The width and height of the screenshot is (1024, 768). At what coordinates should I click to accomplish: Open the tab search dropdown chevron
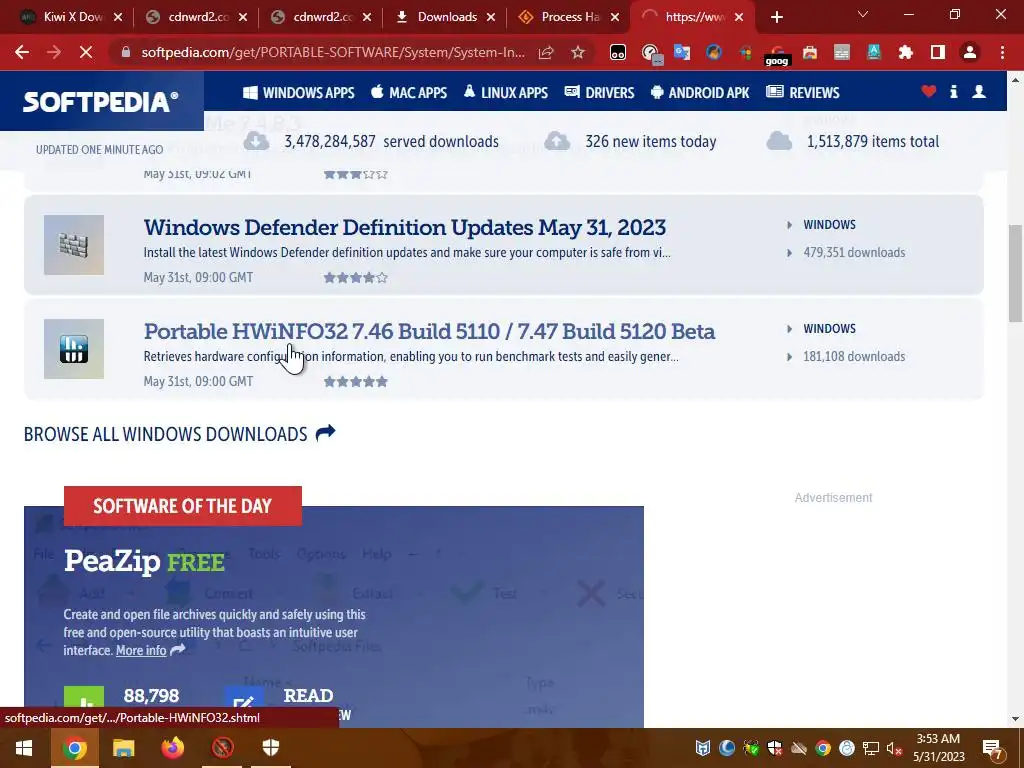coord(863,14)
